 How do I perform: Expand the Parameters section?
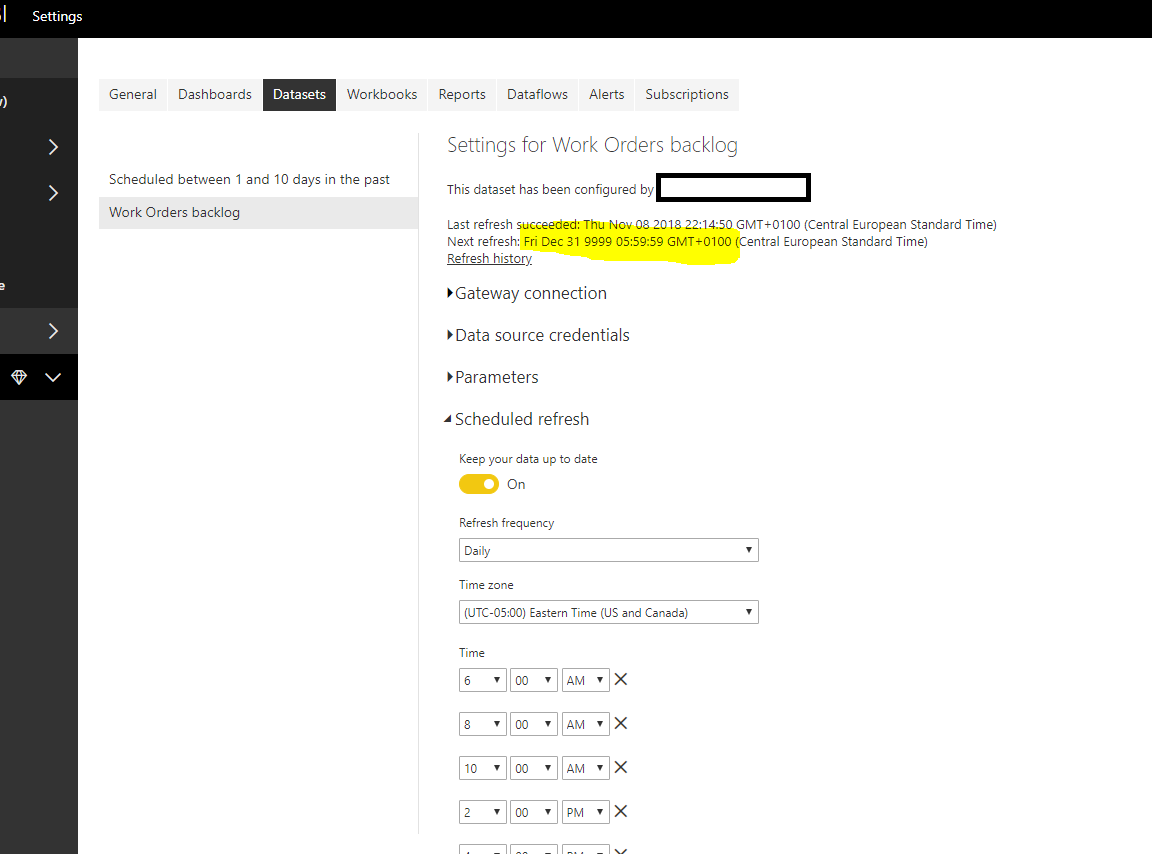[493, 377]
